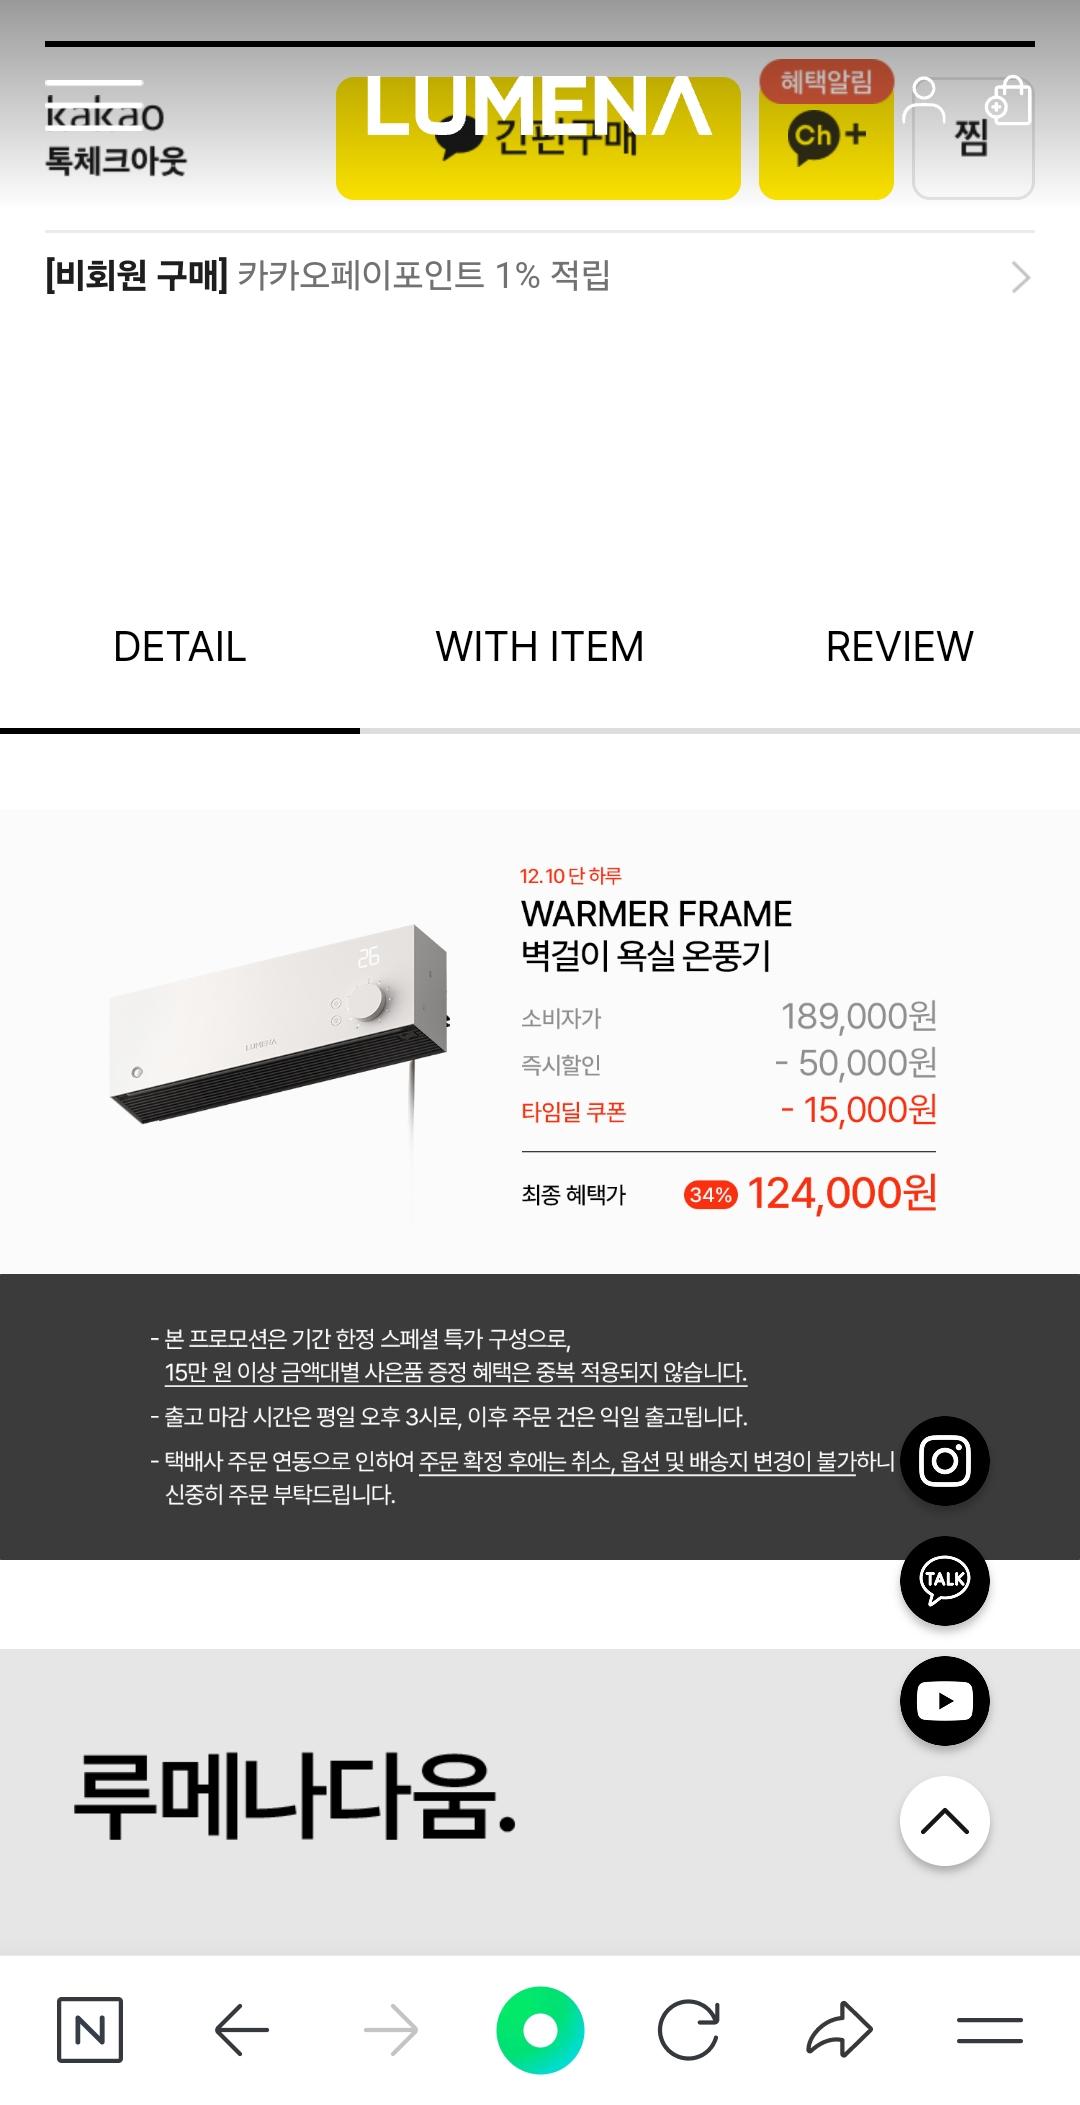The width and height of the screenshot is (1080, 2105).
Task: Expand the 카카오페이포인트 1% 적립 chevron
Action: click(1020, 277)
